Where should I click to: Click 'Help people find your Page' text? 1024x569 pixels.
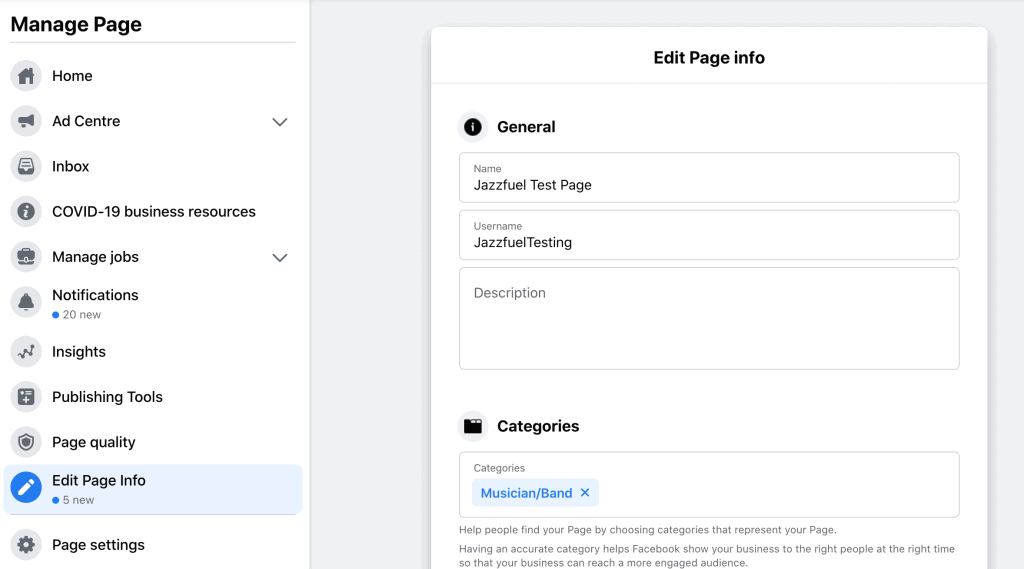(648, 530)
